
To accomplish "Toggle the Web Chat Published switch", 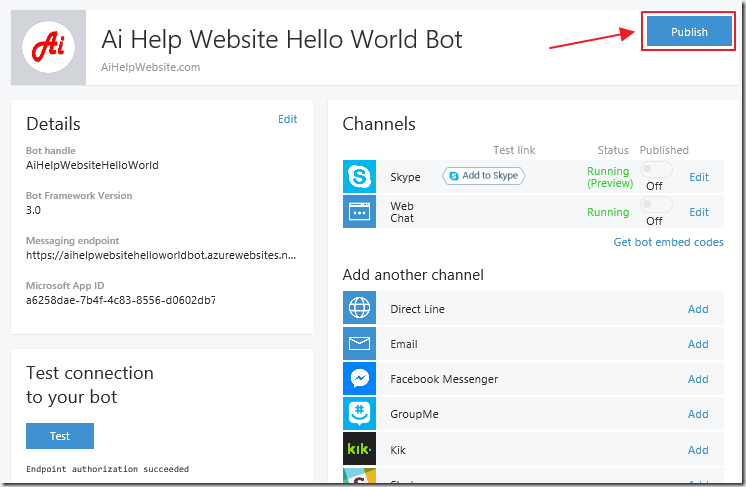I will [656, 205].
